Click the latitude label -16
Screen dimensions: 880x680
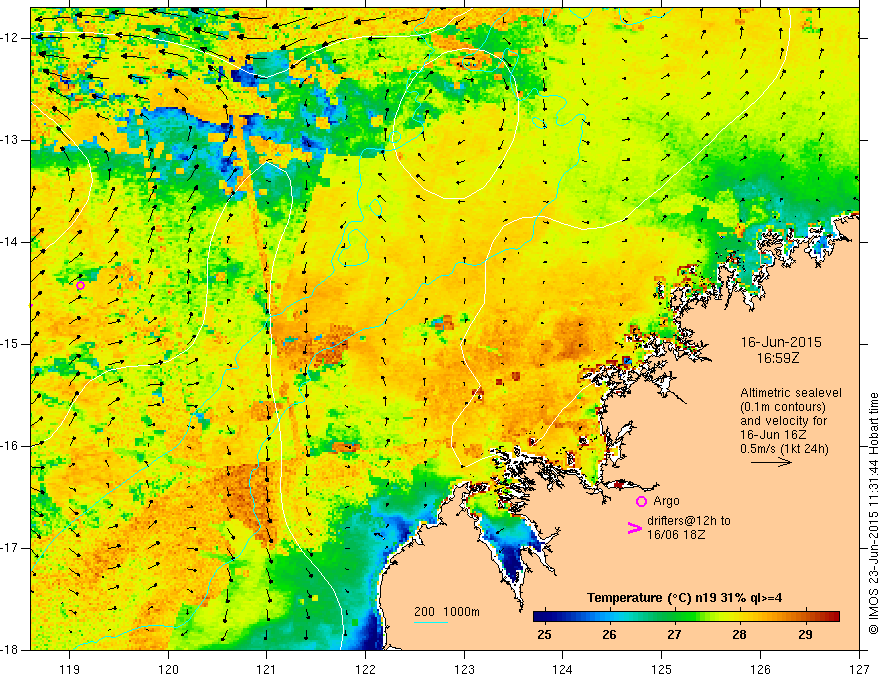pyautogui.click(x=10, y=446)
